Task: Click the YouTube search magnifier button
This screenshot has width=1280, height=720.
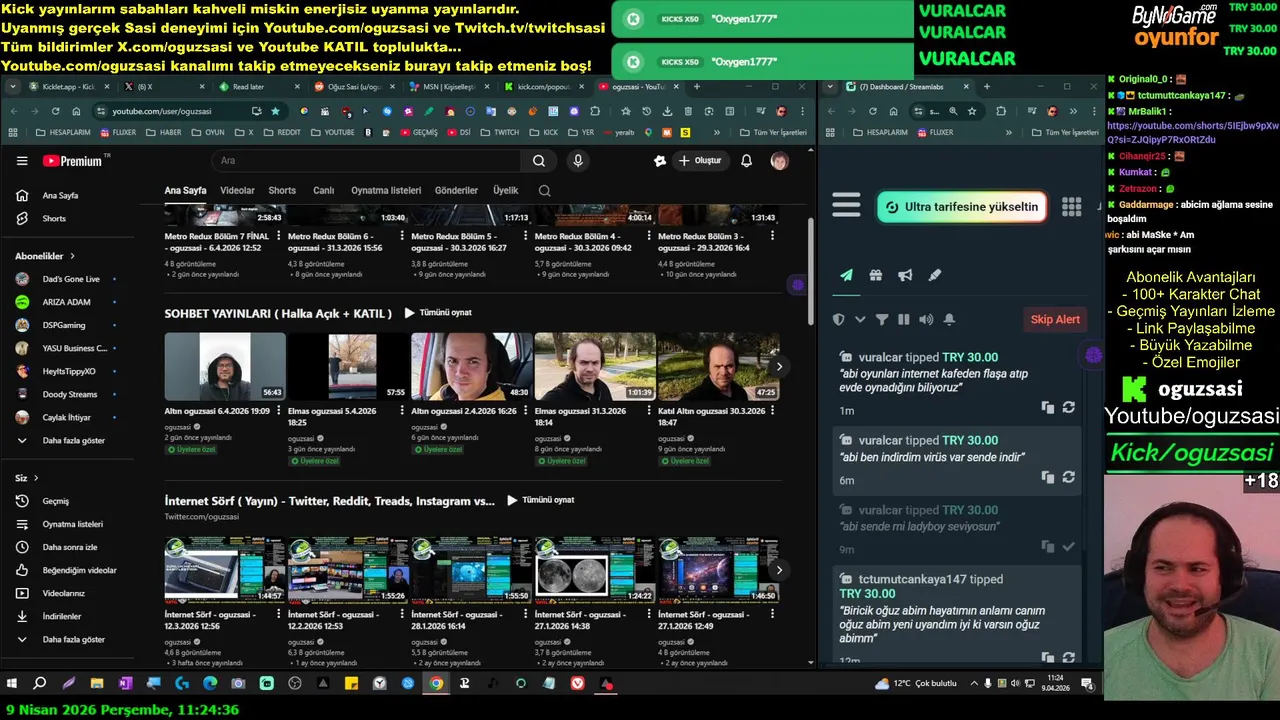Action: pyautogui.click(x=539, y=160)
